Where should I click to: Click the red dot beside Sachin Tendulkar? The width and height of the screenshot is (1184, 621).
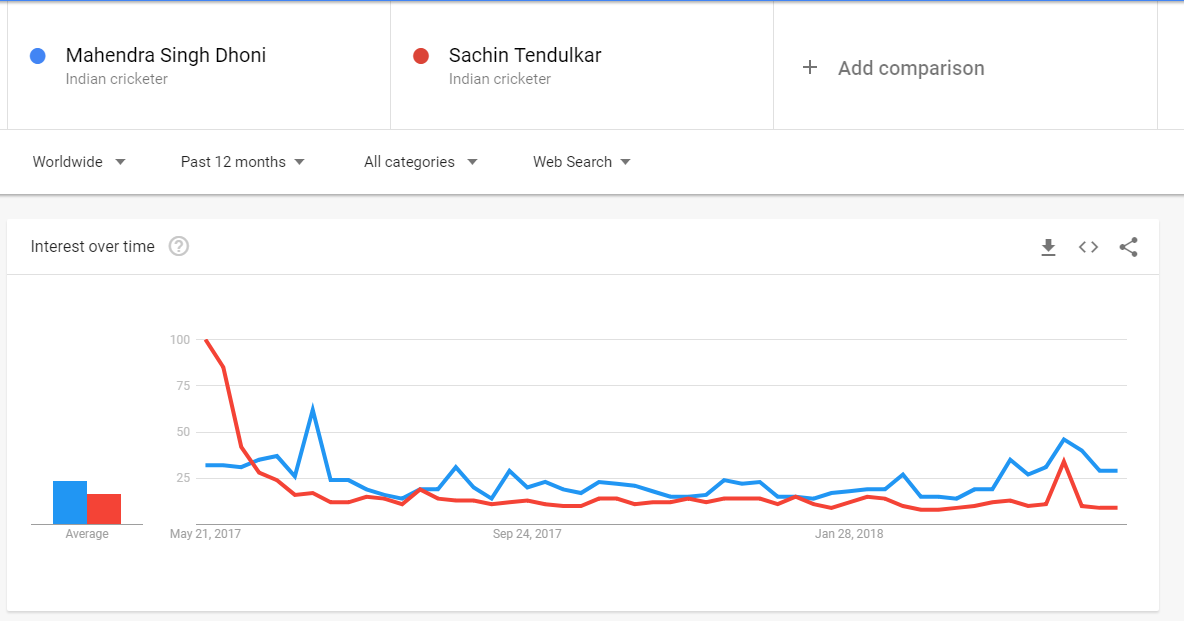(421, 56)
